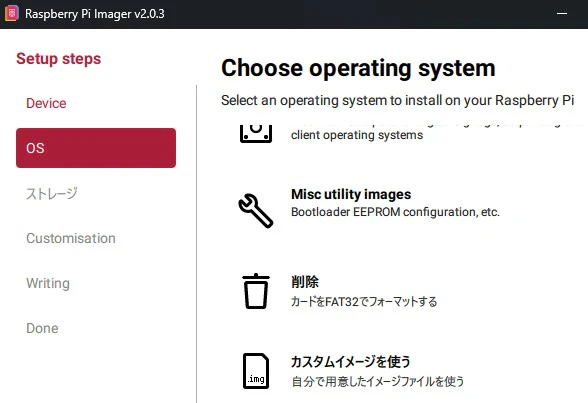Click the .img file icon for custom image
Screen dimensions: 588x403
click(x=256, y=371)
